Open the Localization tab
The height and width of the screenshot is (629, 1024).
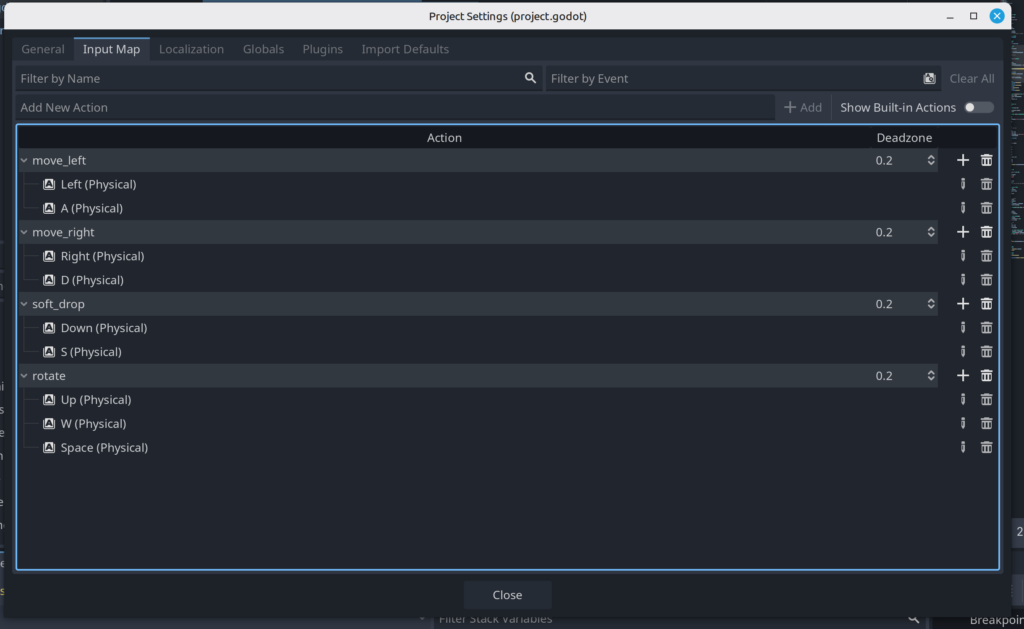[x=191, y=49]
